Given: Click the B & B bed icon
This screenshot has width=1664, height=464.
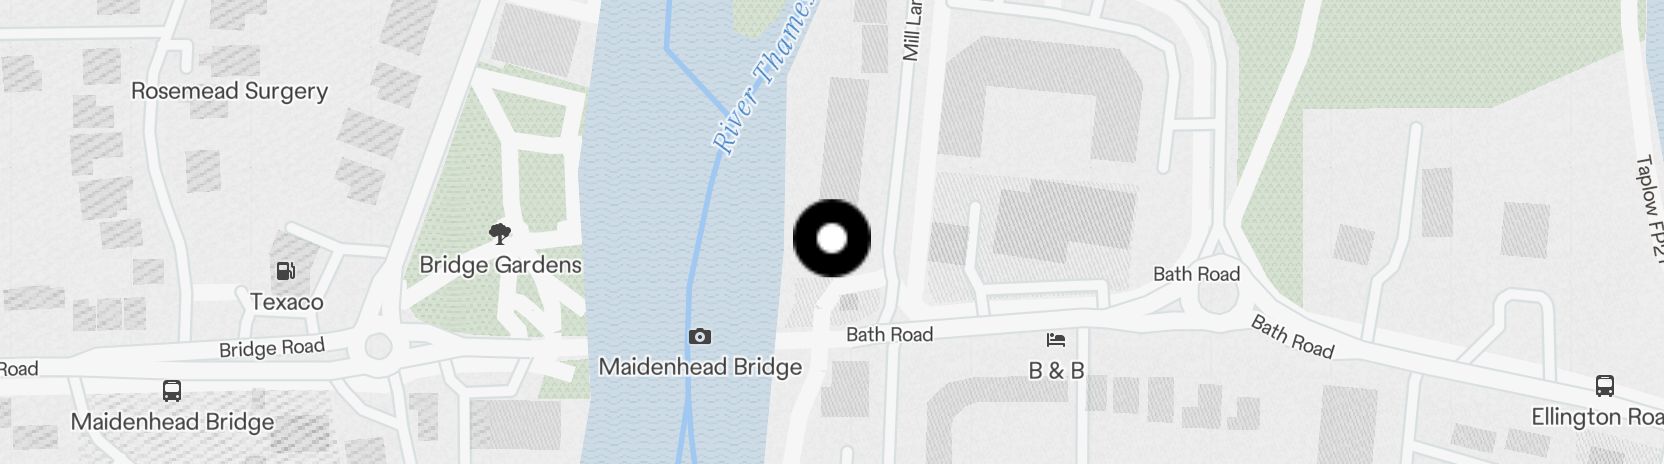Looking at the screenshot, I should 1056,340.
